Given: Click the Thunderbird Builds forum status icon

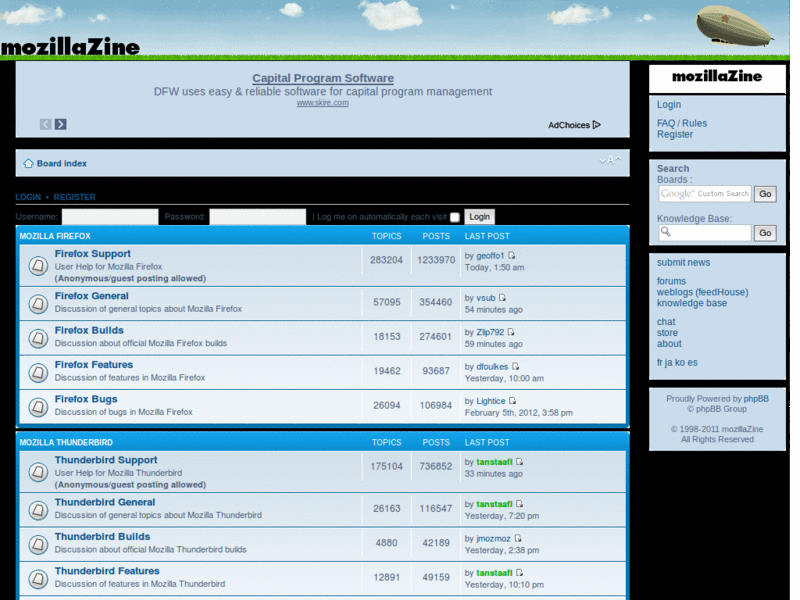Looking at the screenshot, I should coord(38,544).
